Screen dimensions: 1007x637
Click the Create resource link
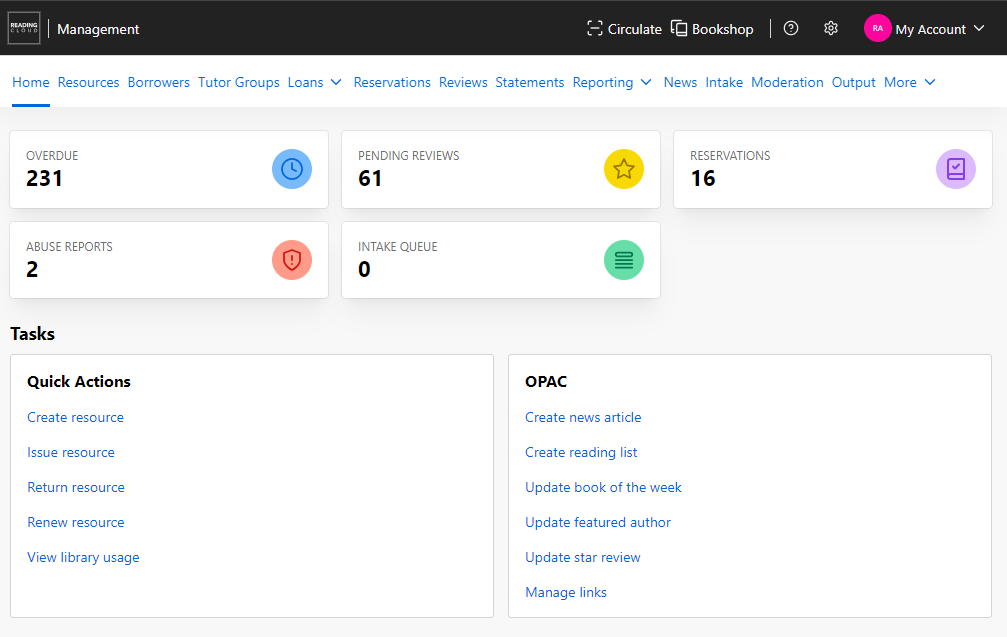[75, 417]
